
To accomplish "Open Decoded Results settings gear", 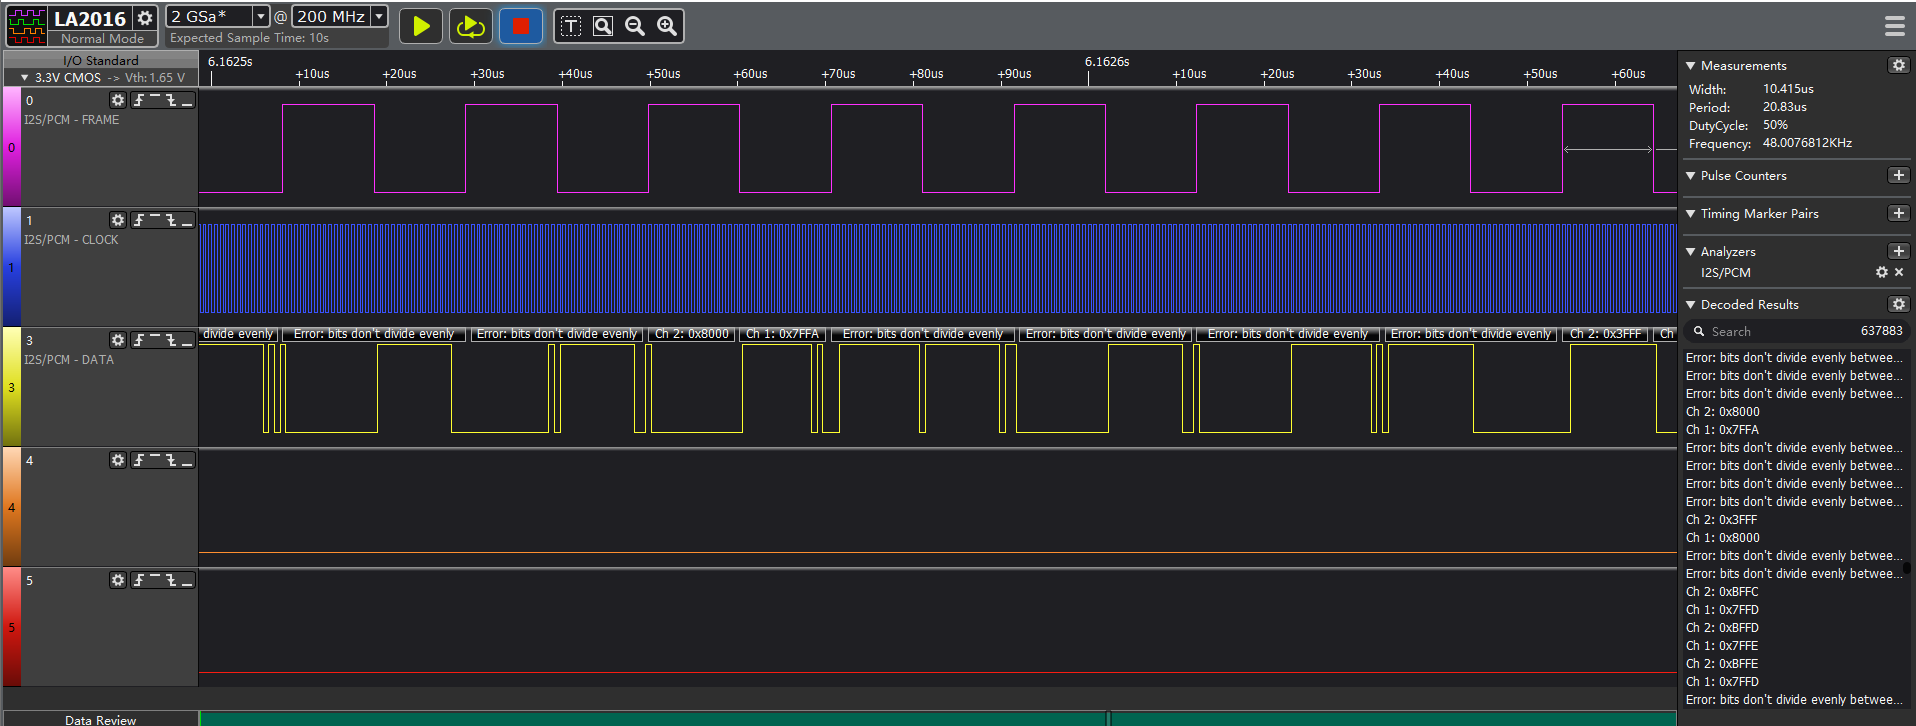I will [x=1898, y=304].
